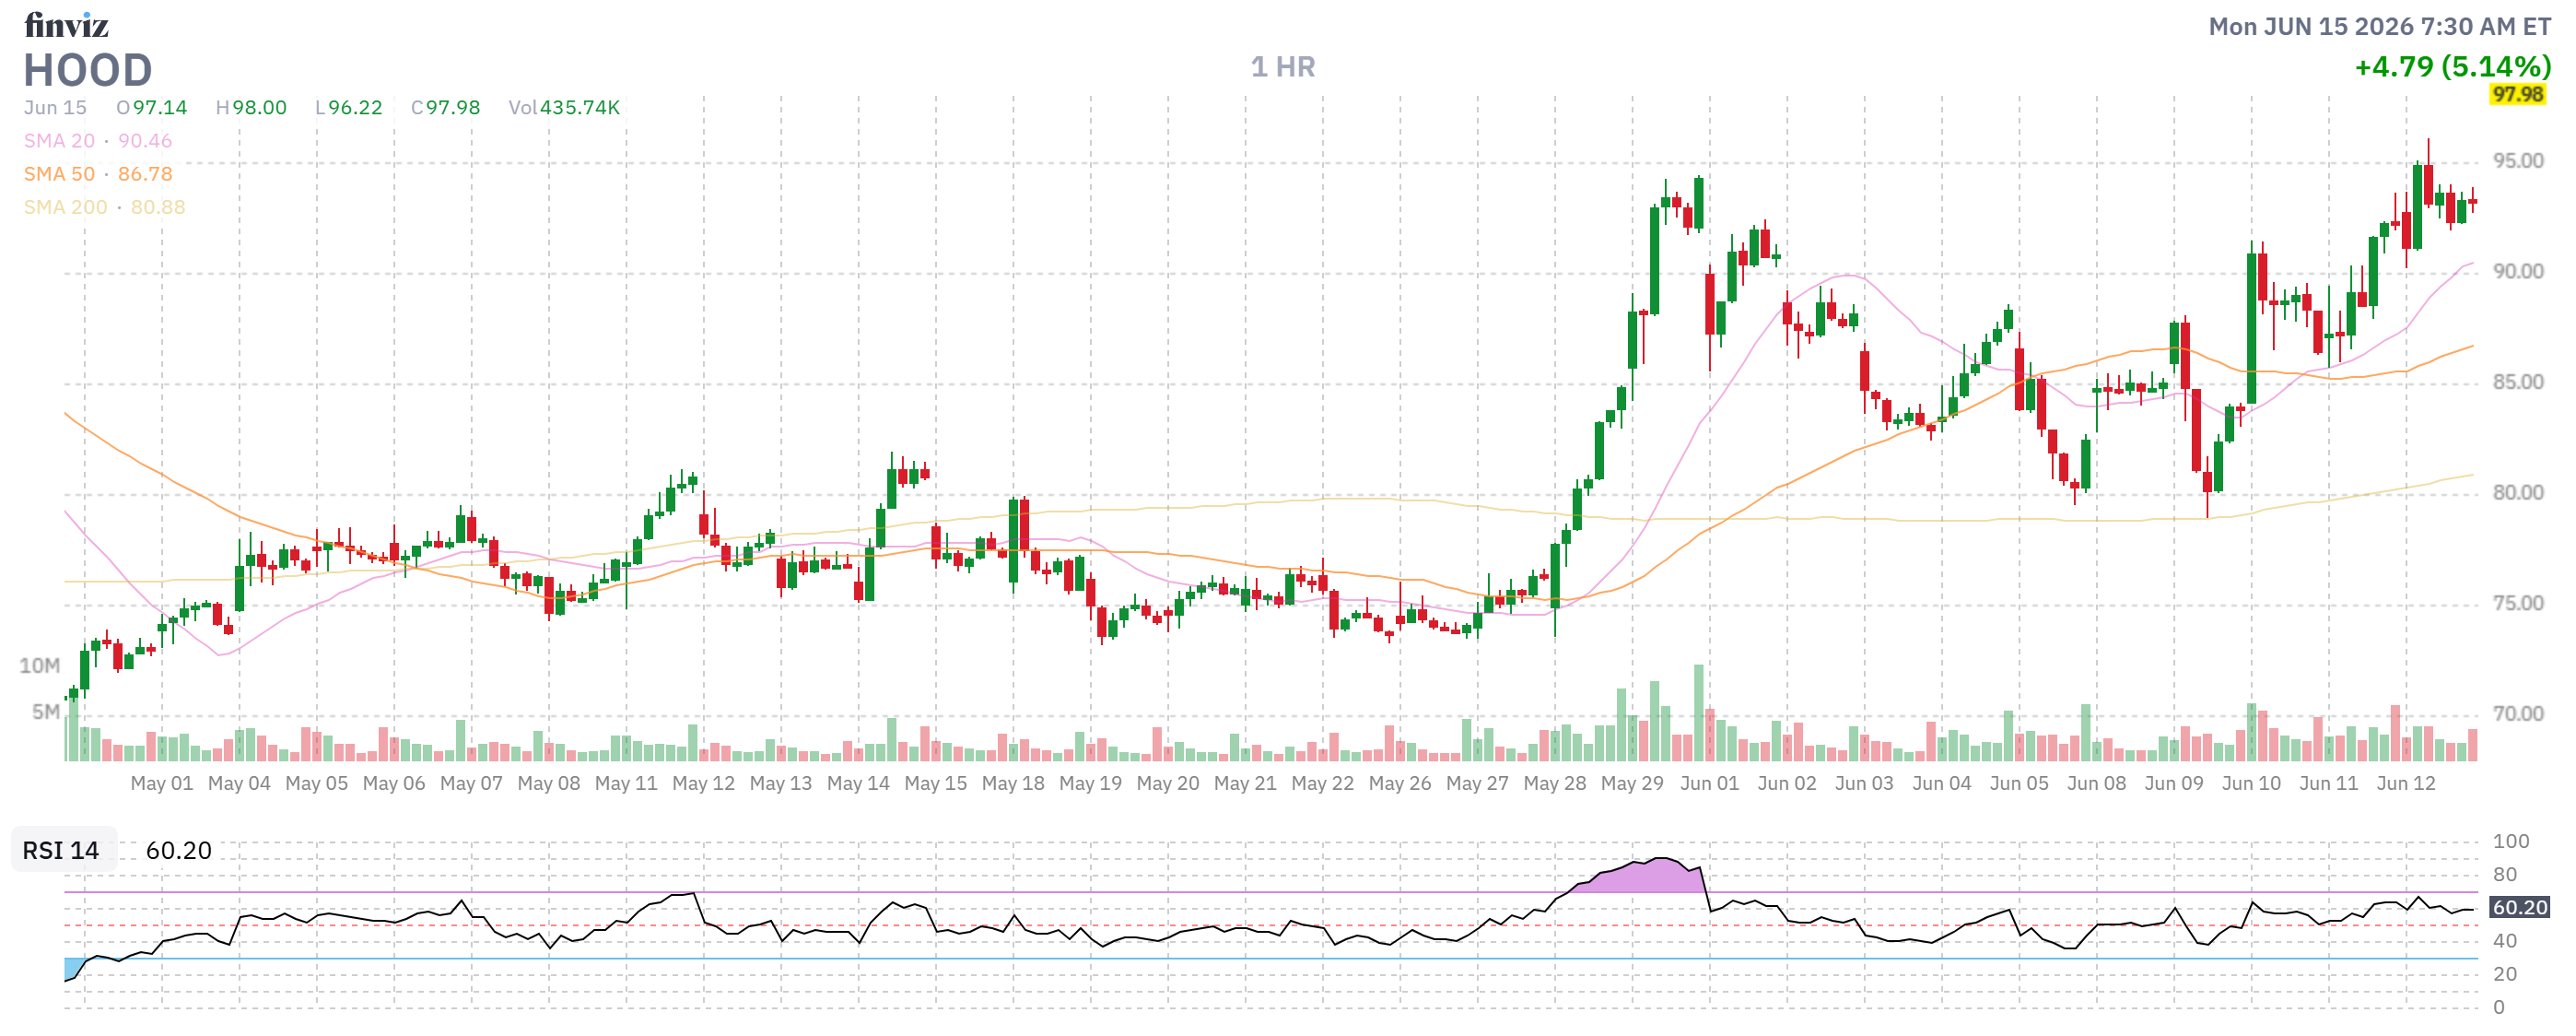Image resolution: width=2576 pixels, height=1036 pixels.
Task: Click the Jun 15 date in quote line
Action: pyautogui.click(x=55, y=107)
